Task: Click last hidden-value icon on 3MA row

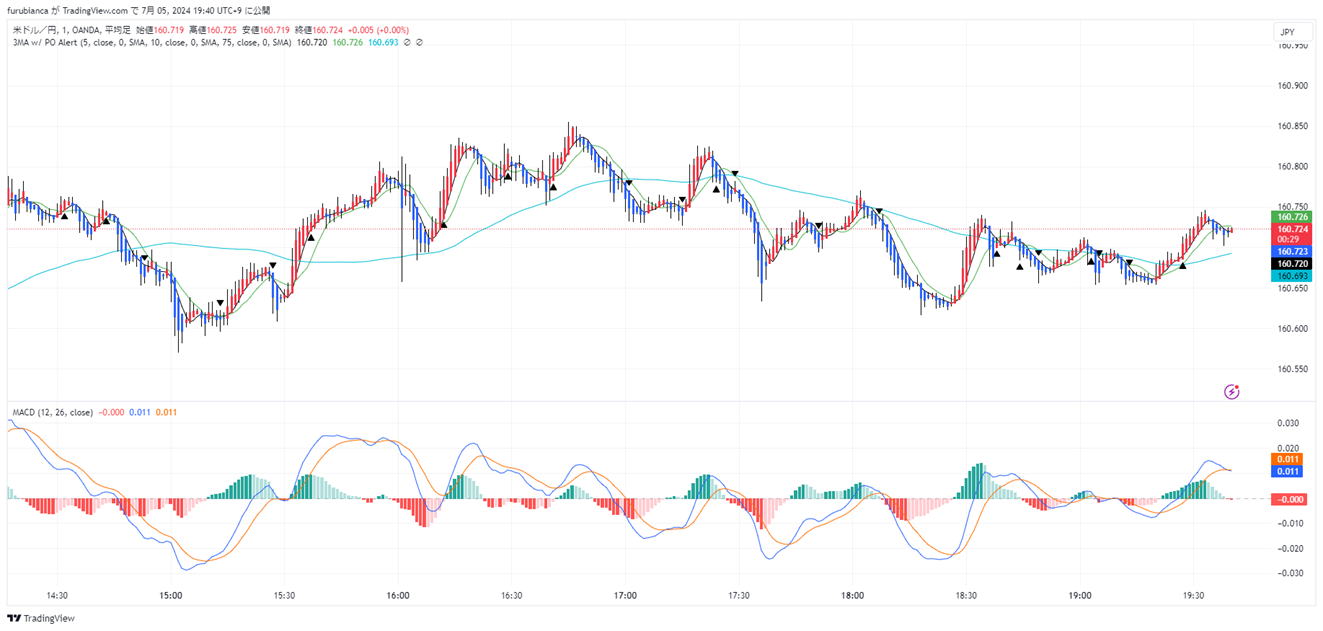Action: point(419,42)
